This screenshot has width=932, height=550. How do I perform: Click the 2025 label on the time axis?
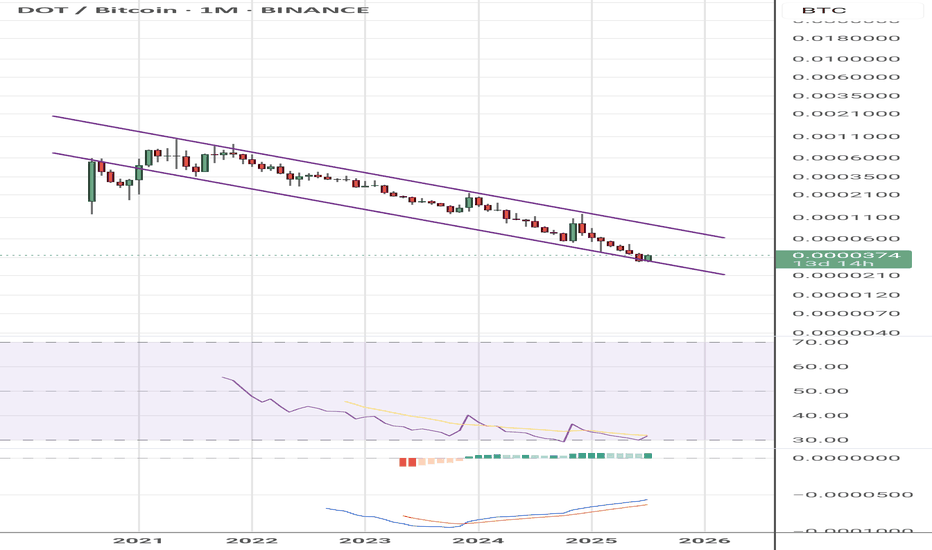coord(592,540)
